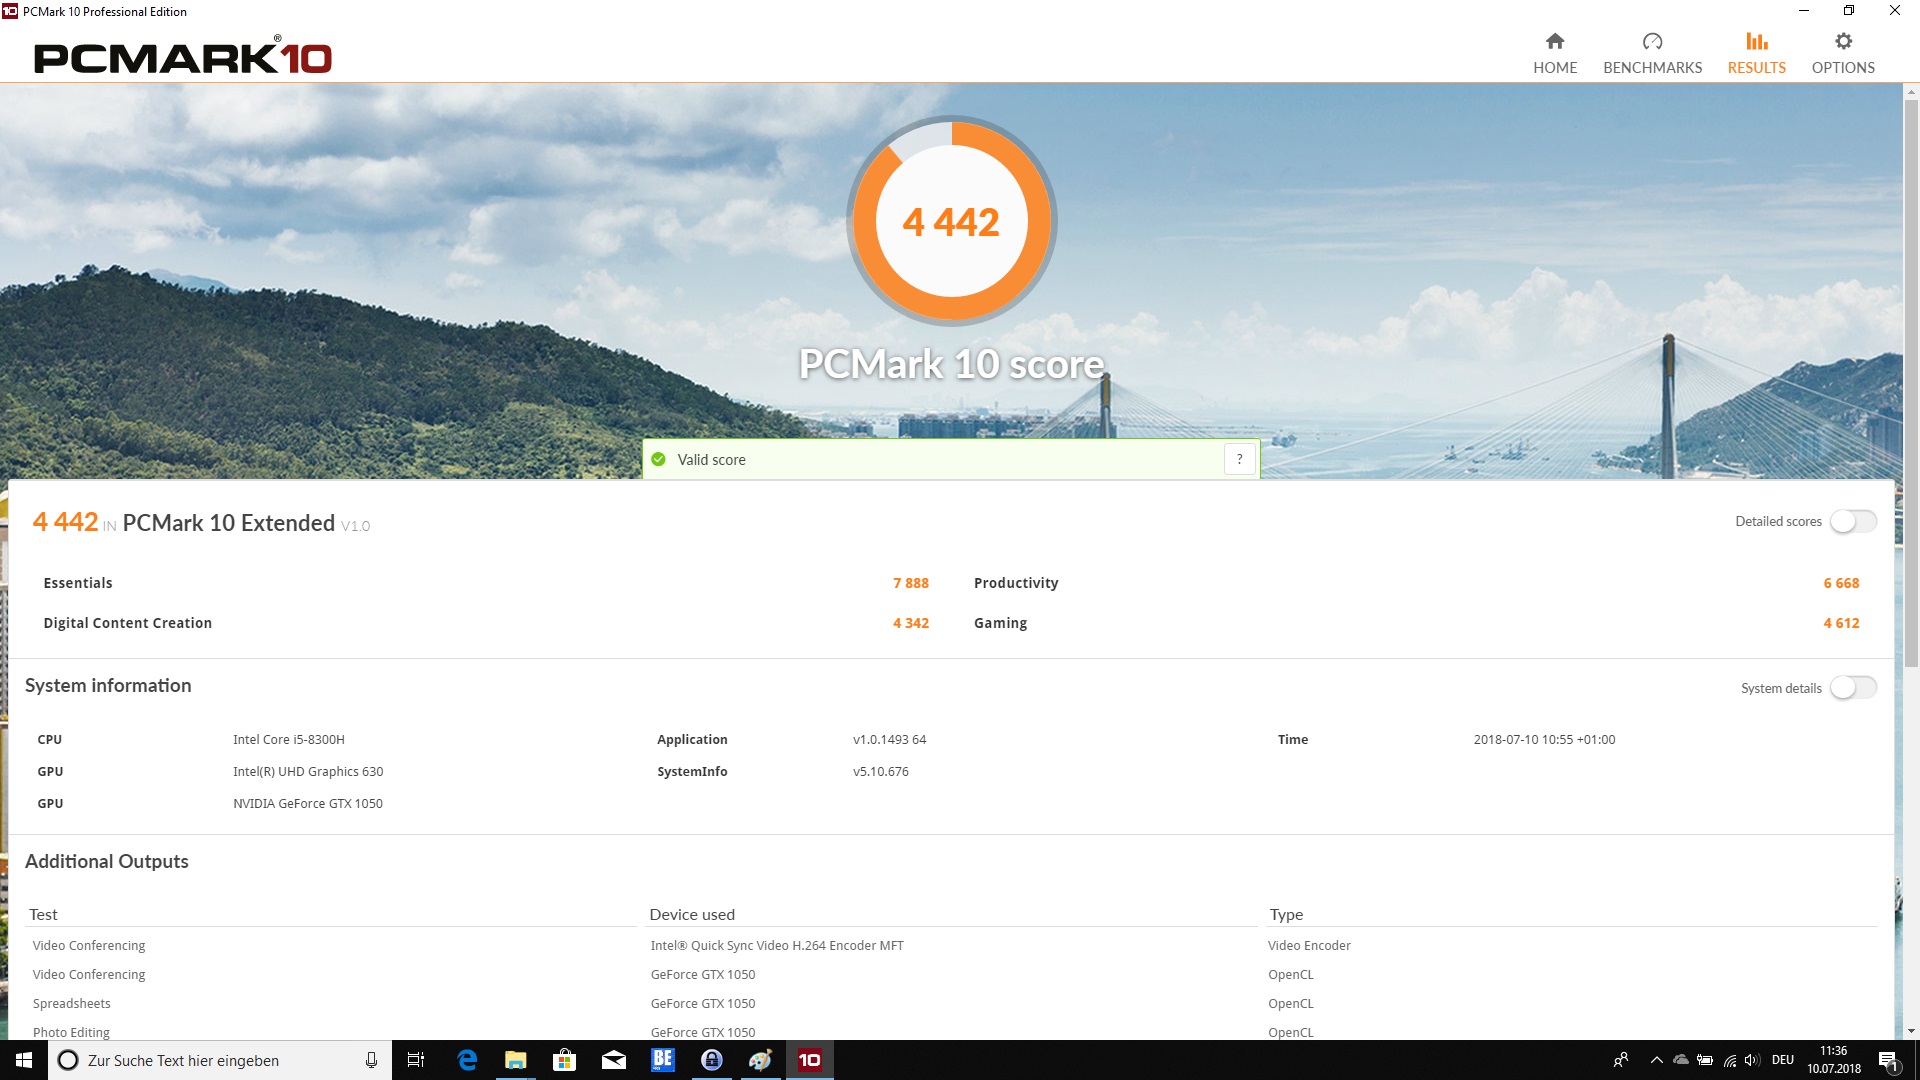Click the Valid score banner
The height and width of the screenshot is (1080, 1920).
pyautogui.click(x=930, y=459)
